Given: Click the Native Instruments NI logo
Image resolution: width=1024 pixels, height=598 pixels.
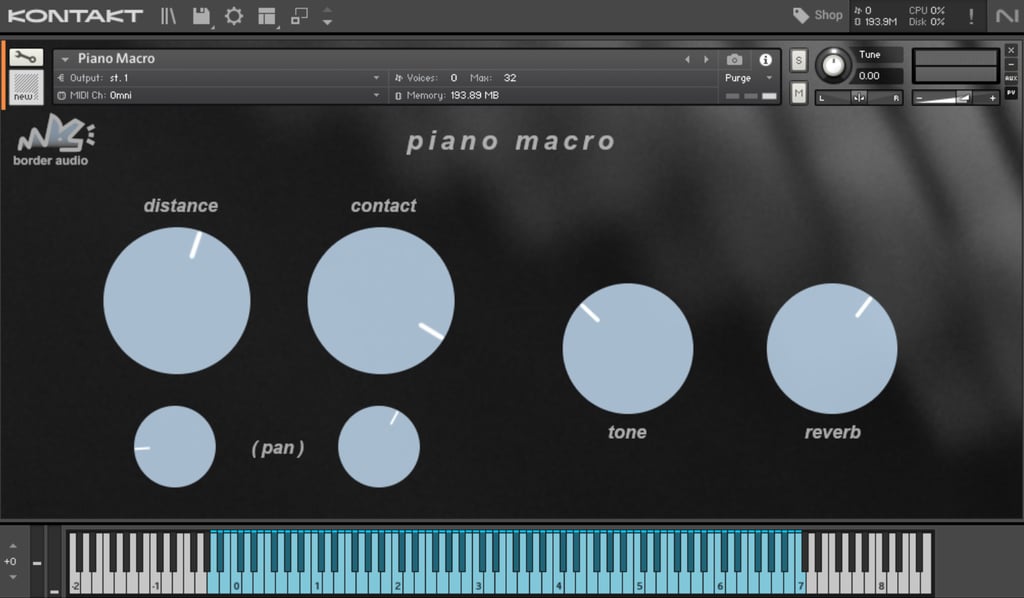Looking at the screenshot, I should [x=1006, y=16].
